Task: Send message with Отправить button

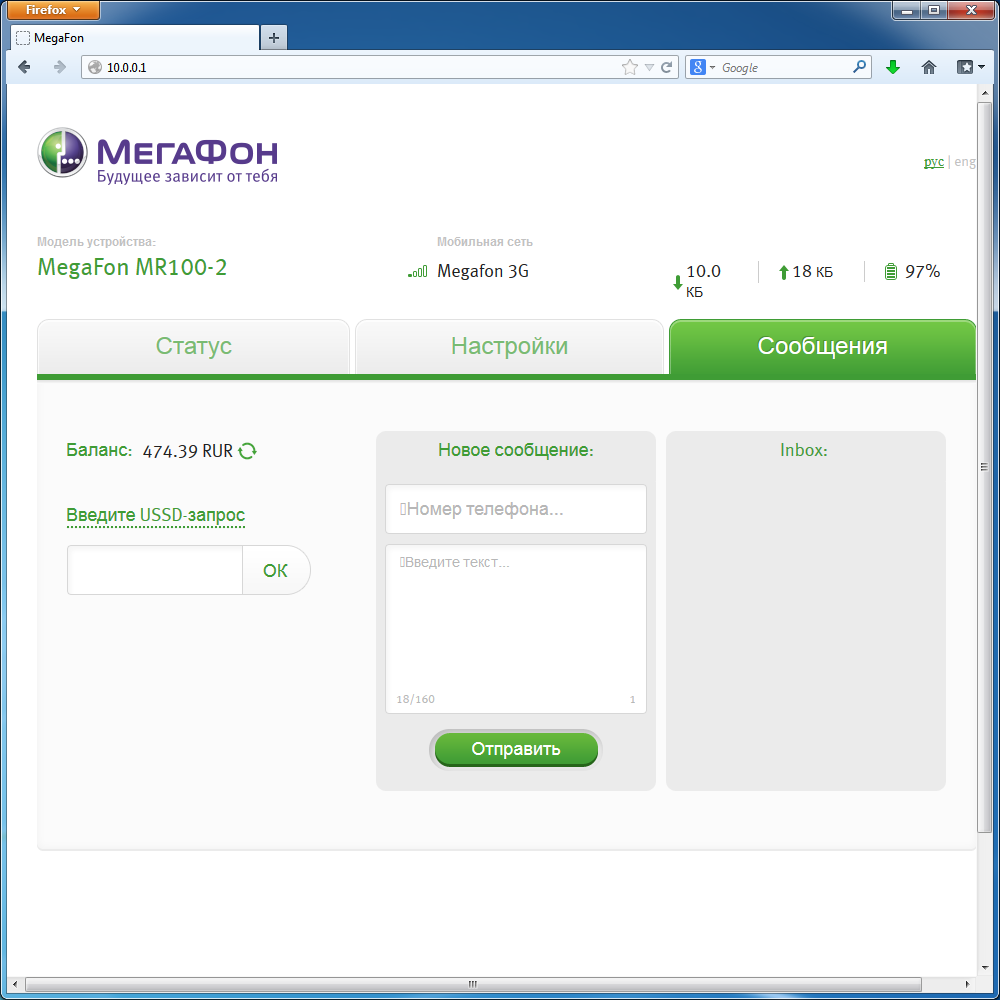Action: pos(516,749)
